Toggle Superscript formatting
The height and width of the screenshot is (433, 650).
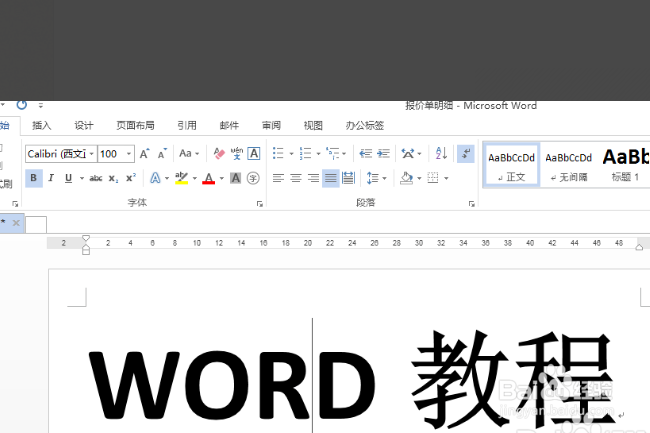[131, 178]
